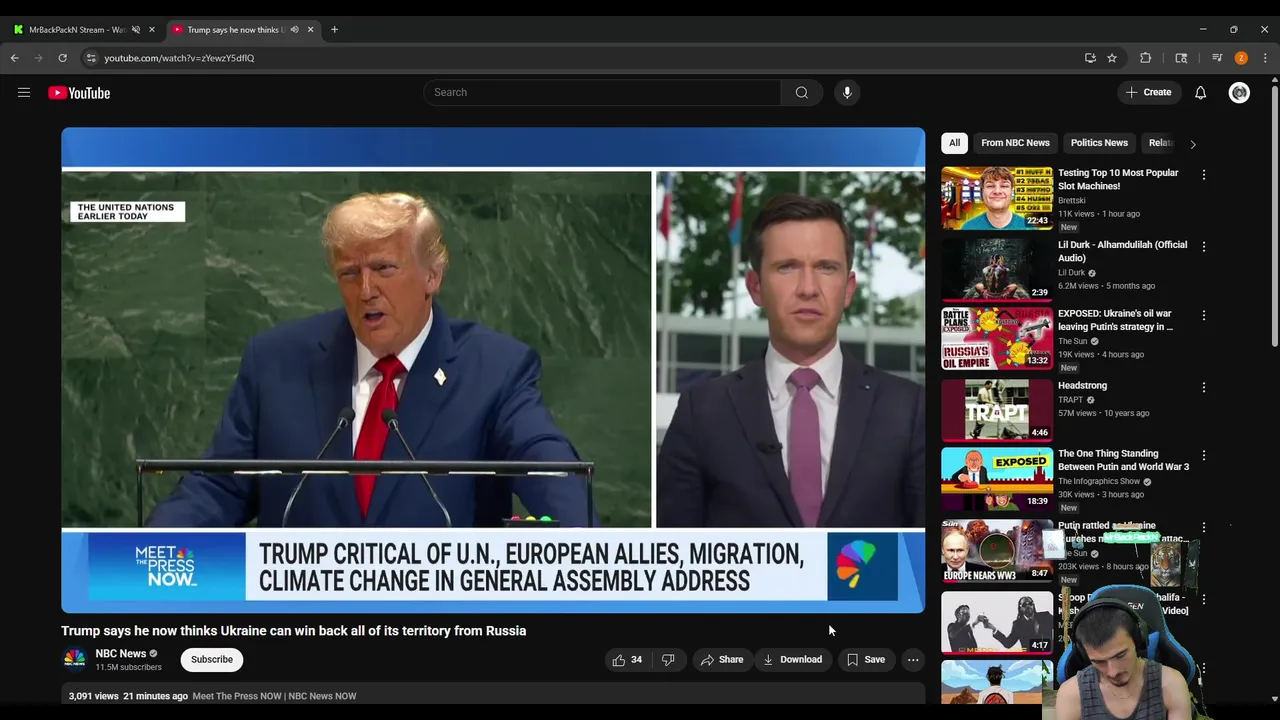Mute the MrBackPackN Stream tab audio
The image size is (1280, 720).
tap(136, 29)
